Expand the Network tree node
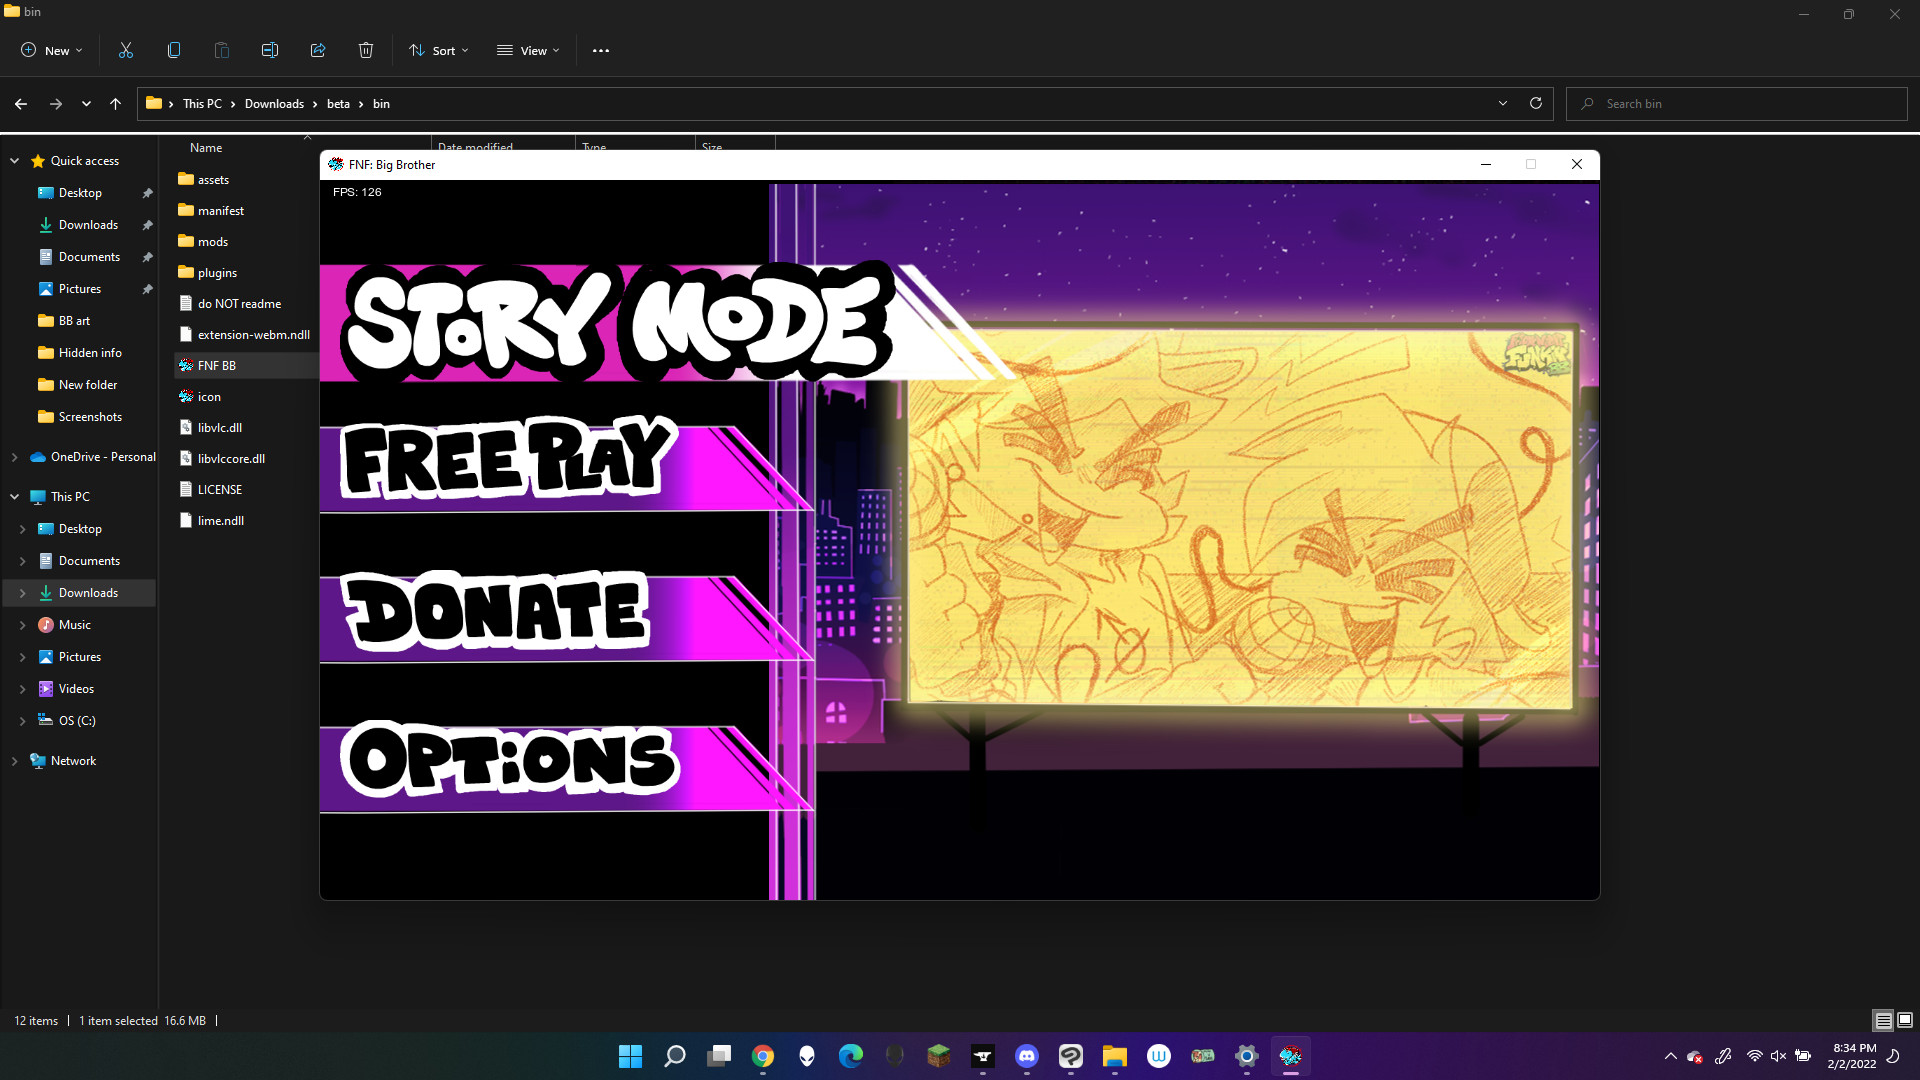The height and width of the screenshot is (1080, 1920). [15, 761]
